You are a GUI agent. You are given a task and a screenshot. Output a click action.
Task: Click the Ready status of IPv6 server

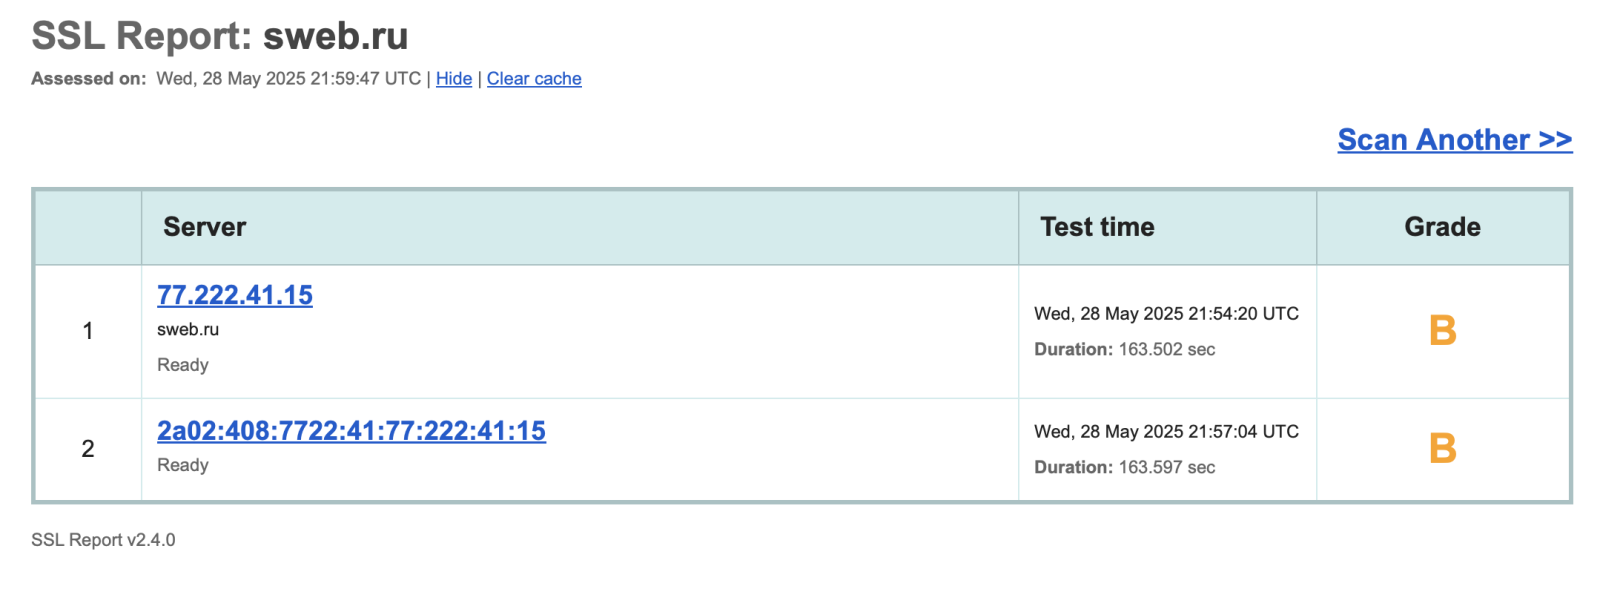coord(183,465)
